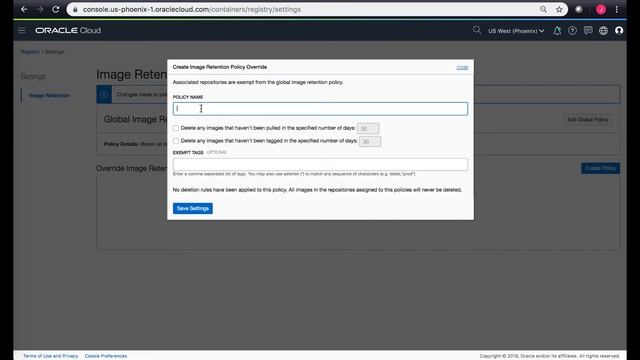Open the announcements bell icon
Screen dimensions: 640x360
click(557, 31)
